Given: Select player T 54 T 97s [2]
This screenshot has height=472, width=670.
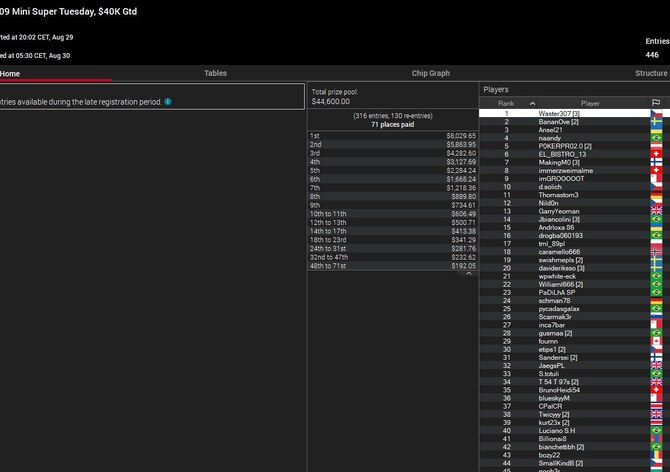Looking at the screenshot, I should (x=558, y=381).
